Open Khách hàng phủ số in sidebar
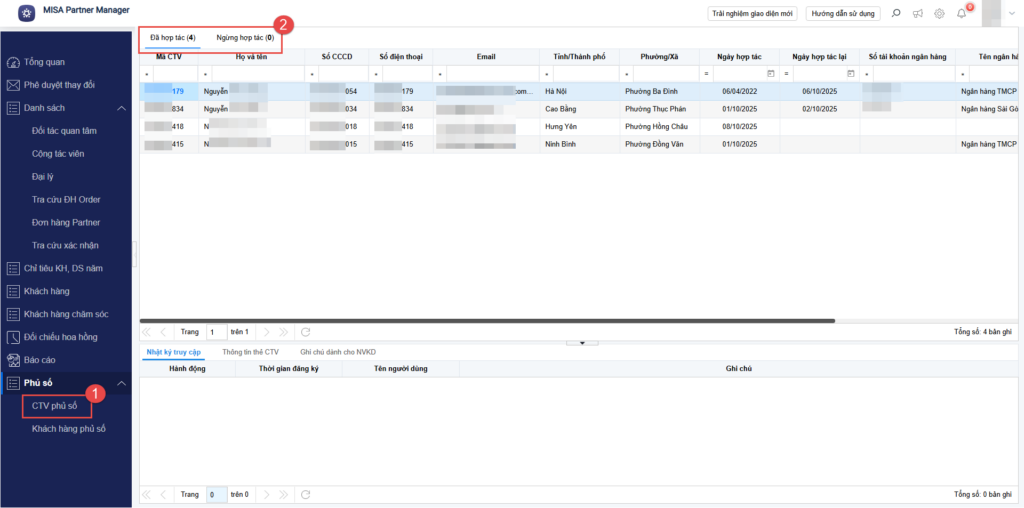1024x508 pixels. tap(68, 429)
